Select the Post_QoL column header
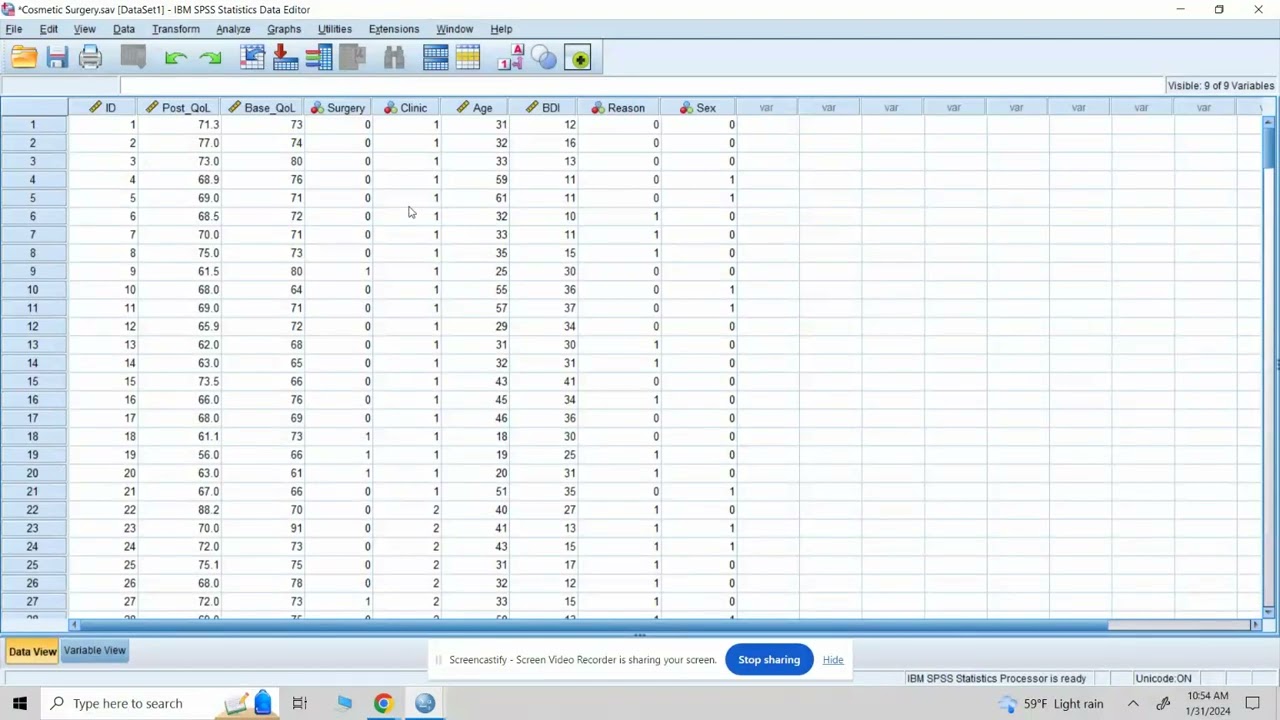This screenshot has width=1280, height=720. [x=179, y=107]
